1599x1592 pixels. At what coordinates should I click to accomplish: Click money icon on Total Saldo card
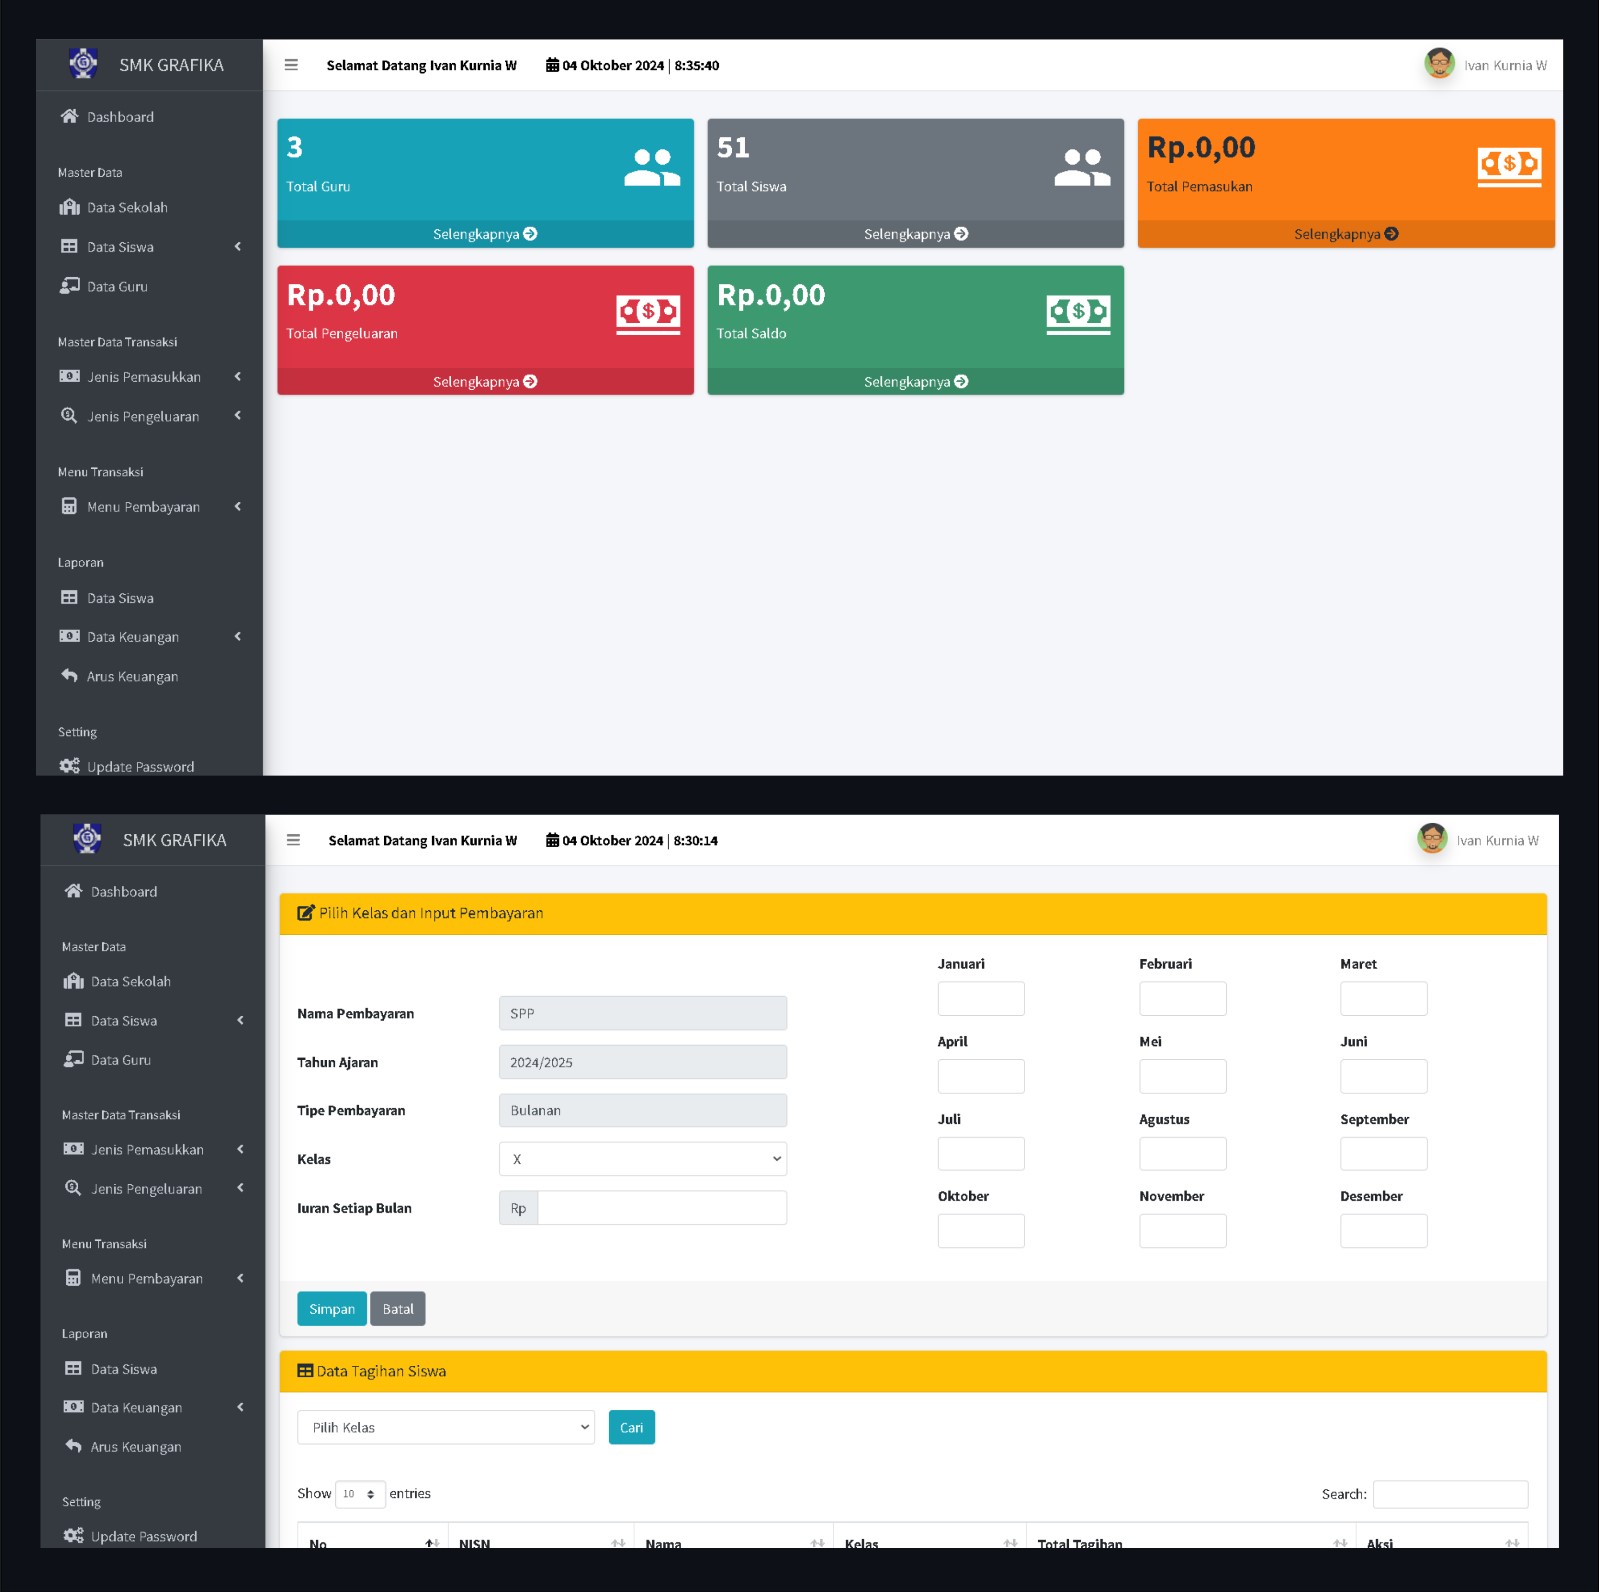(x=1078, y=314)
